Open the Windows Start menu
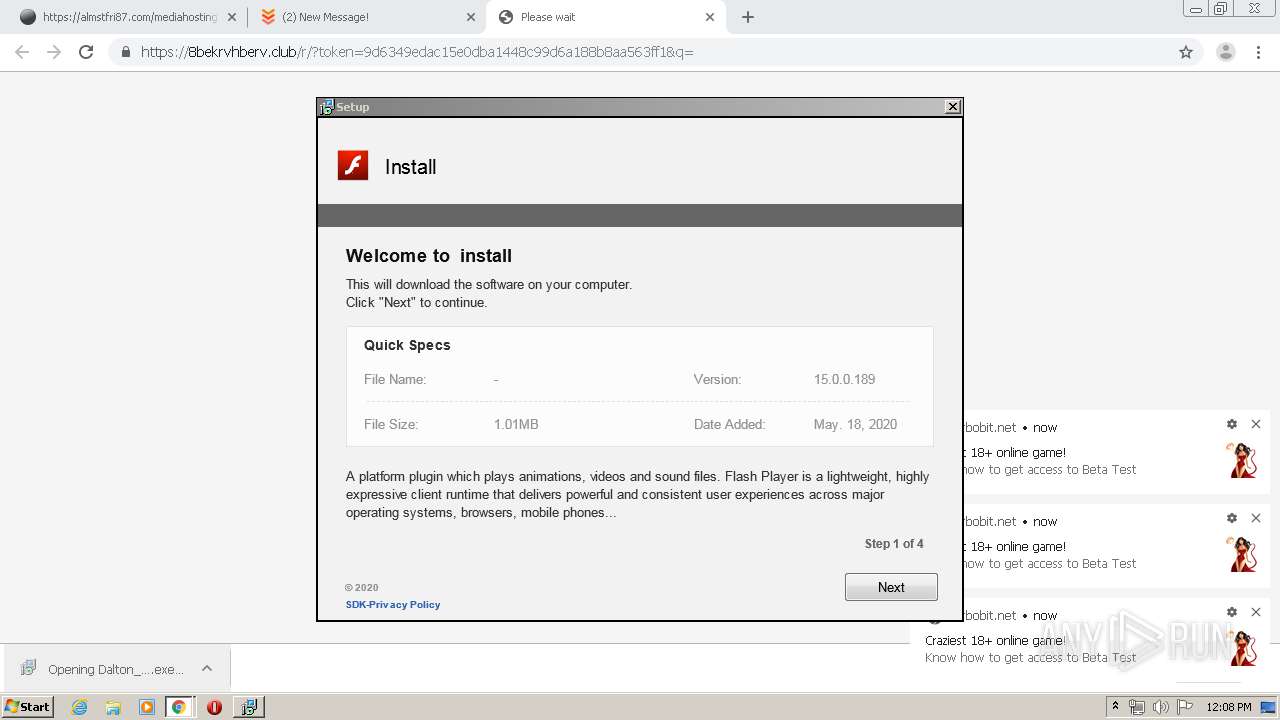 point(27,706)
